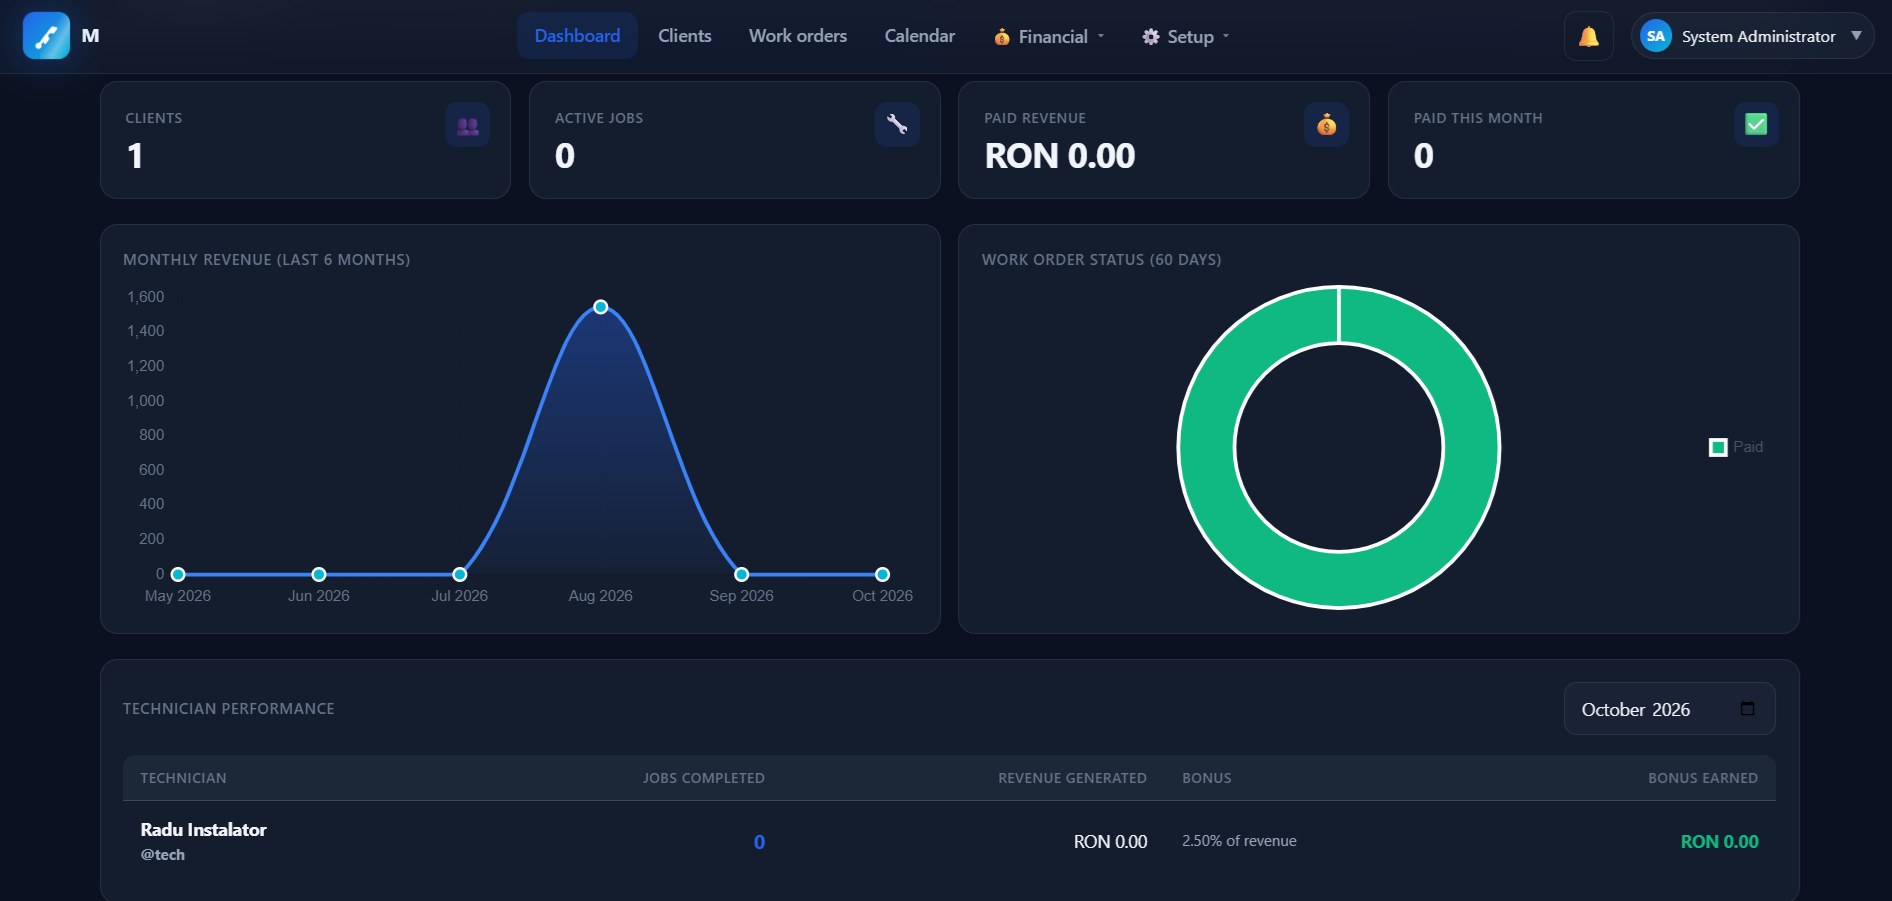
Task: Click the Radu Instalator technician name
Action: 203,829
